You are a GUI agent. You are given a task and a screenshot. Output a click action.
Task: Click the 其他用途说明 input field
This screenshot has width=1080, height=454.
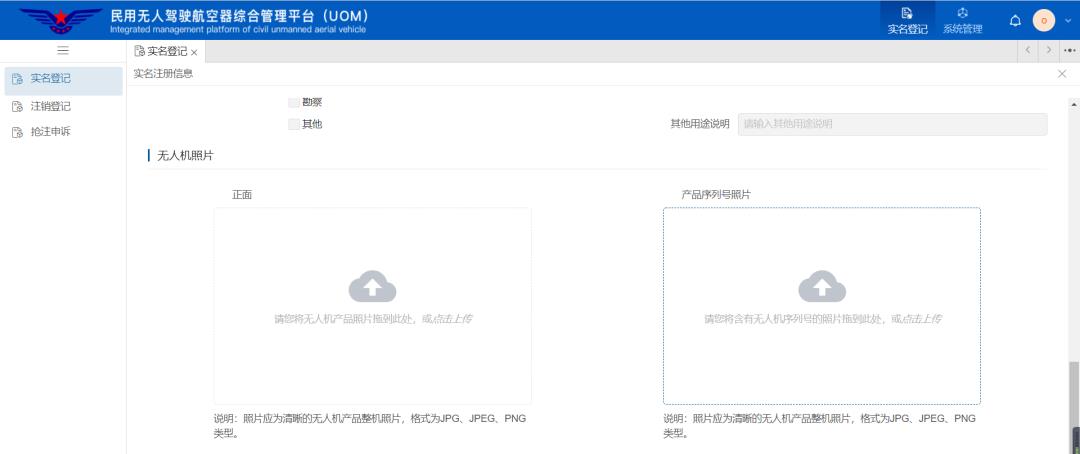click(893, 124)
